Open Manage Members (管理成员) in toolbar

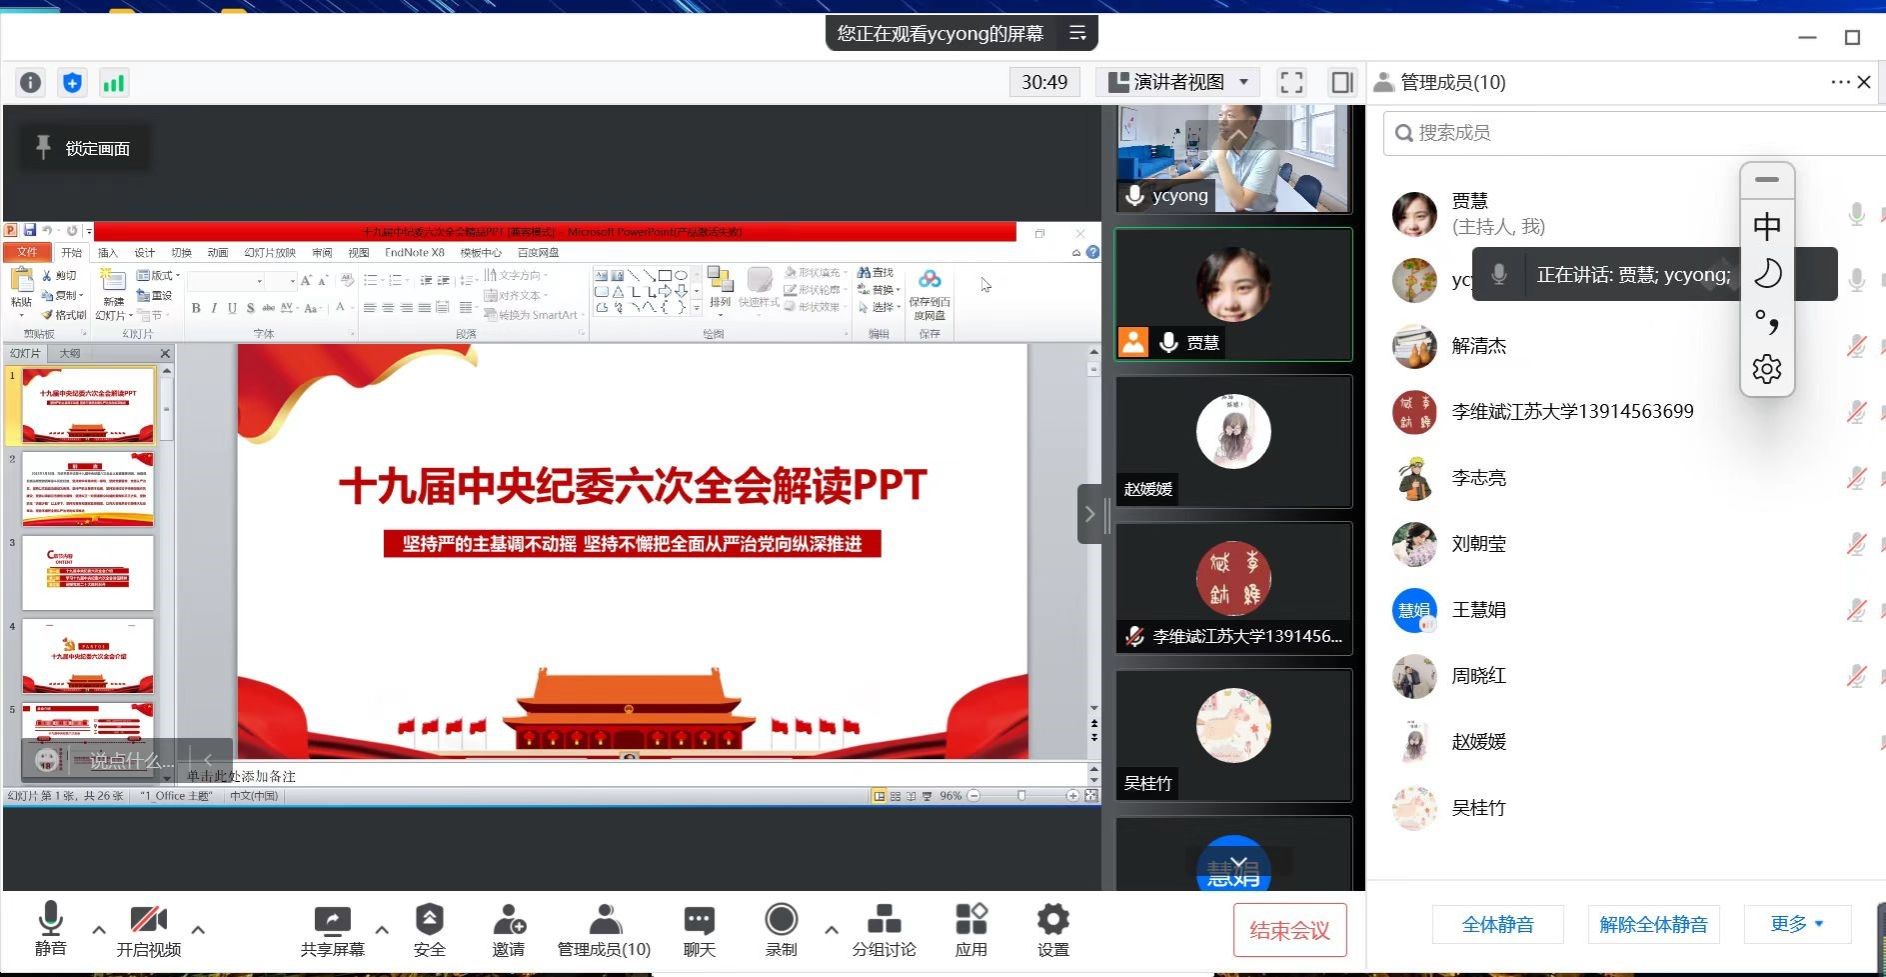(603, 930)
